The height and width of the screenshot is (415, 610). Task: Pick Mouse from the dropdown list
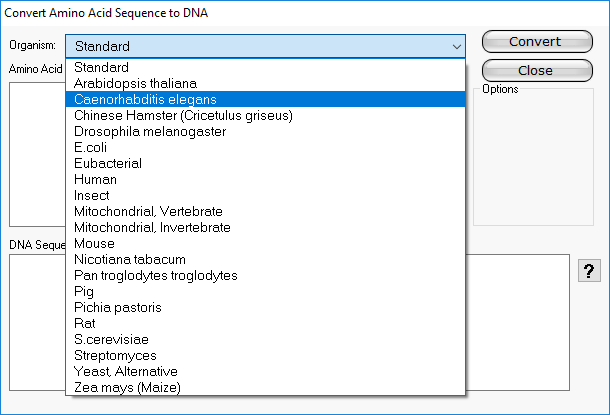coord(94,243)
